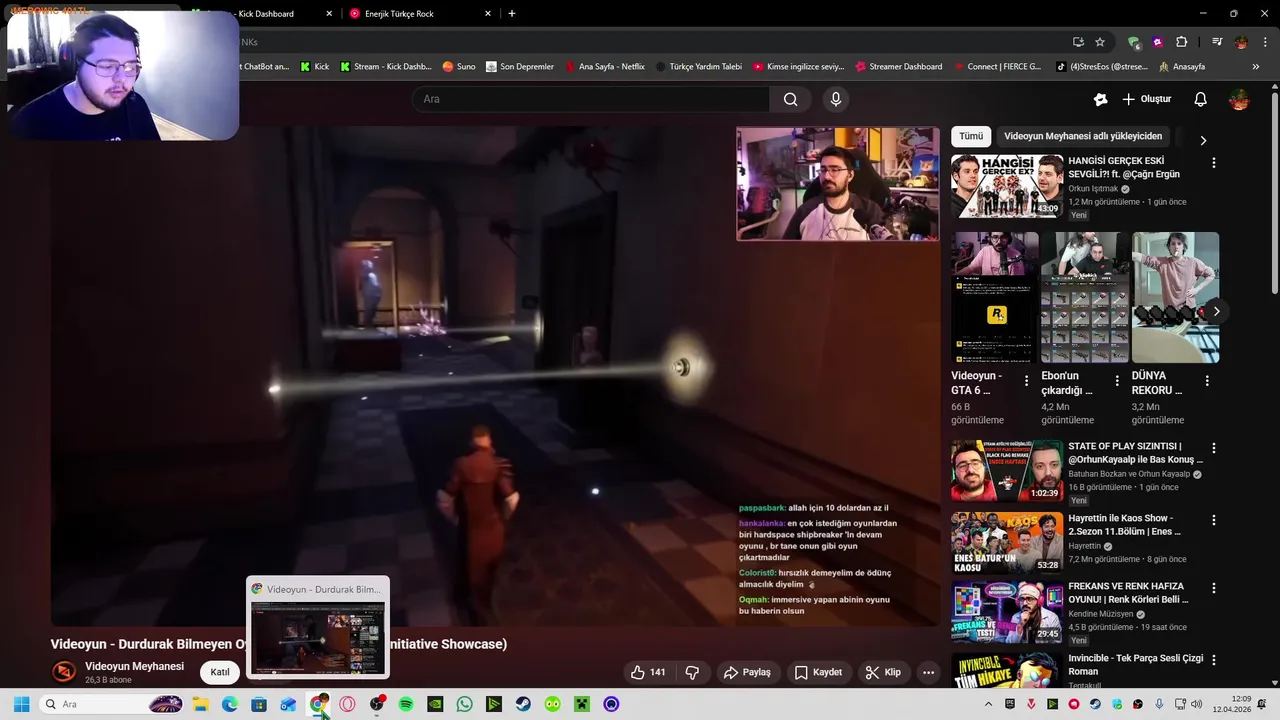Open options menu for HANGİSİ GERÇEK ESKİ SEVGİLİ video
Viewport: 1280px width, 720px height.
[1214, 162]
